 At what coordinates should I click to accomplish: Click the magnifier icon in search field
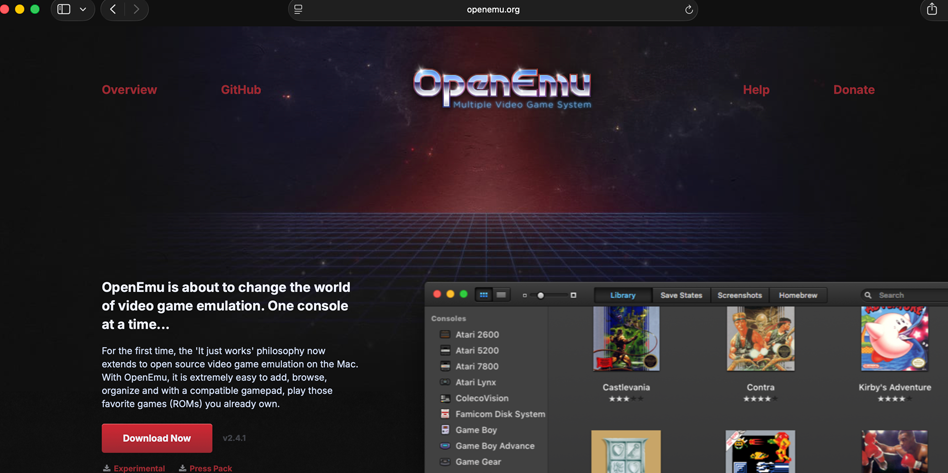coord(868,295)
